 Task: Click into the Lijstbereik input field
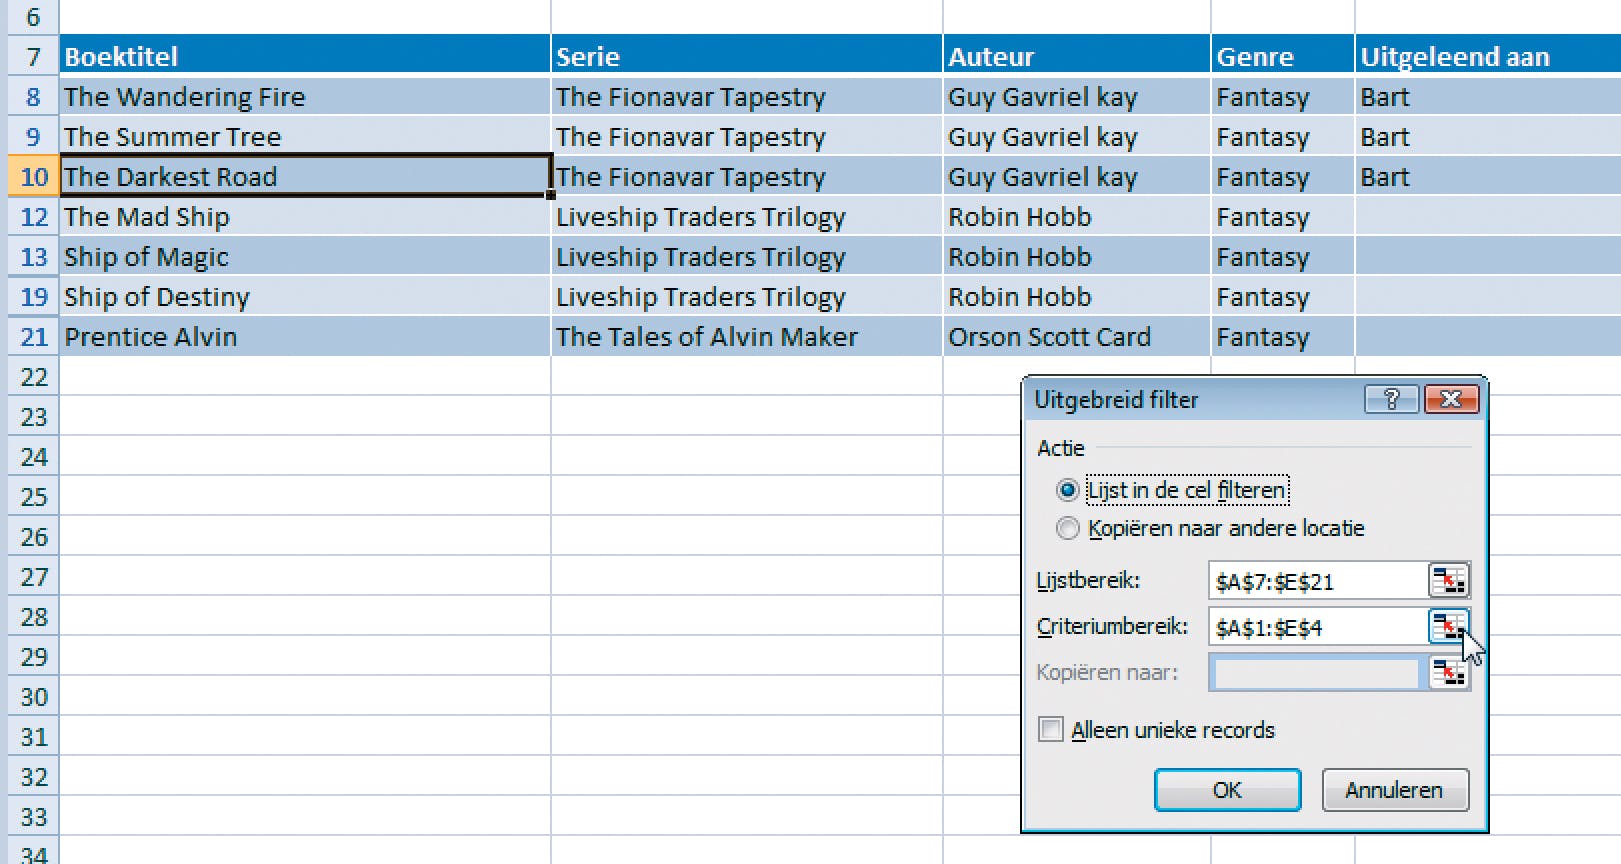pyautogui.click(x=1316, y=581)
